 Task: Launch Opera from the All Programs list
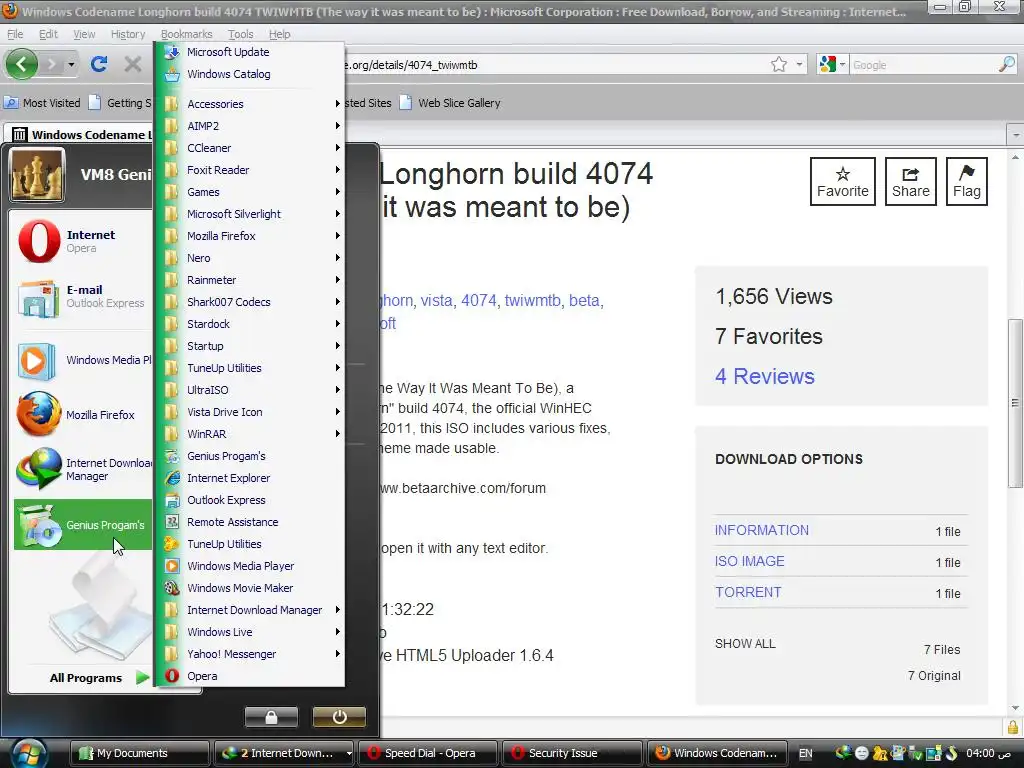(x=248, y=676)
